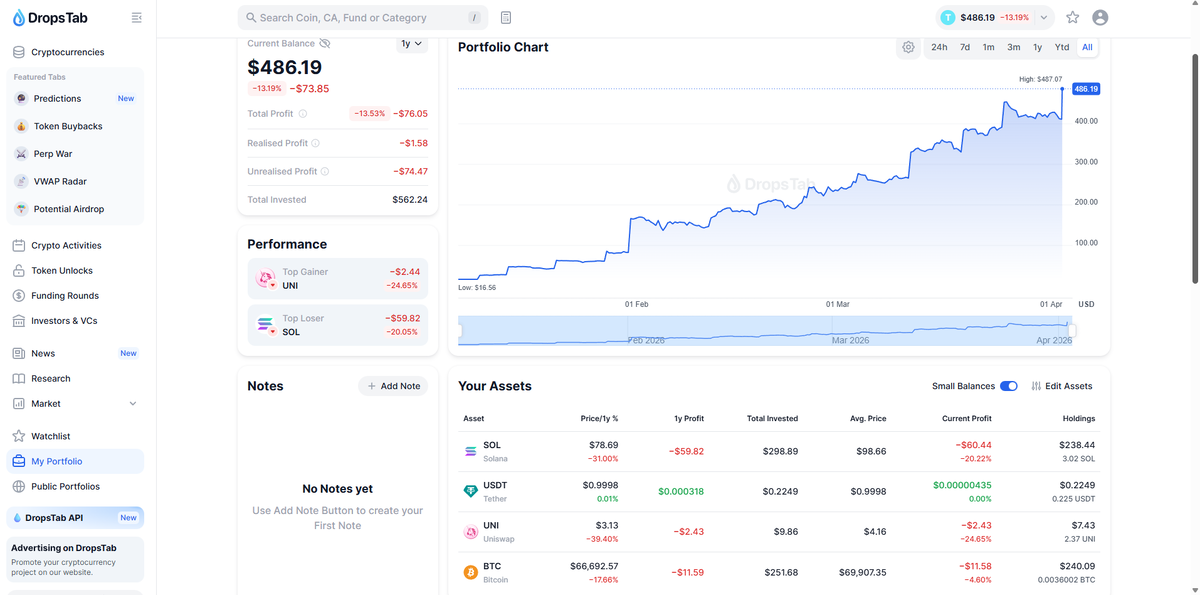Click inside the search coin field
The height and width of the screenshot is (595, 1200).
click(x=363, y=18)
